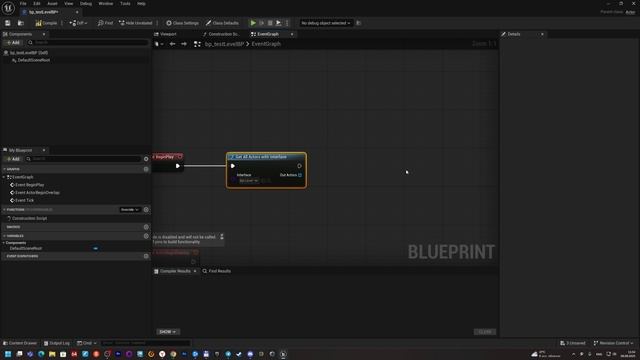Click BeginPlay node execution output pin
This screenshot has width=640, height=360.
(178, 166)
